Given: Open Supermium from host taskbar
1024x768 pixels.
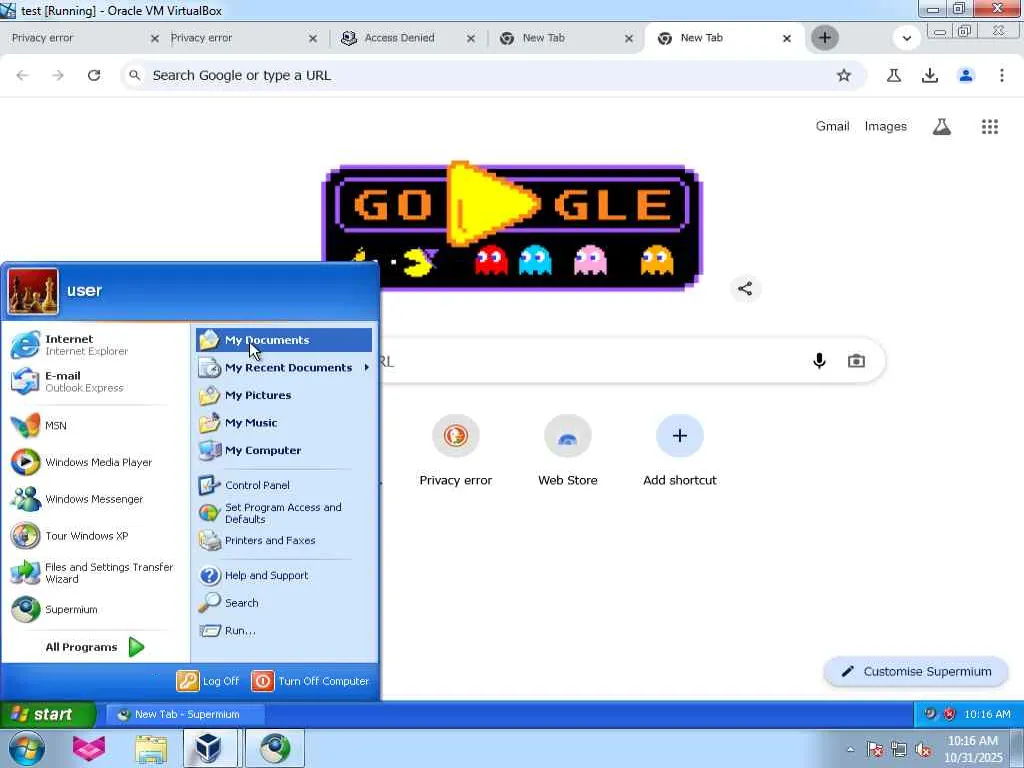Looking at the screenshot, I should 275,748.
